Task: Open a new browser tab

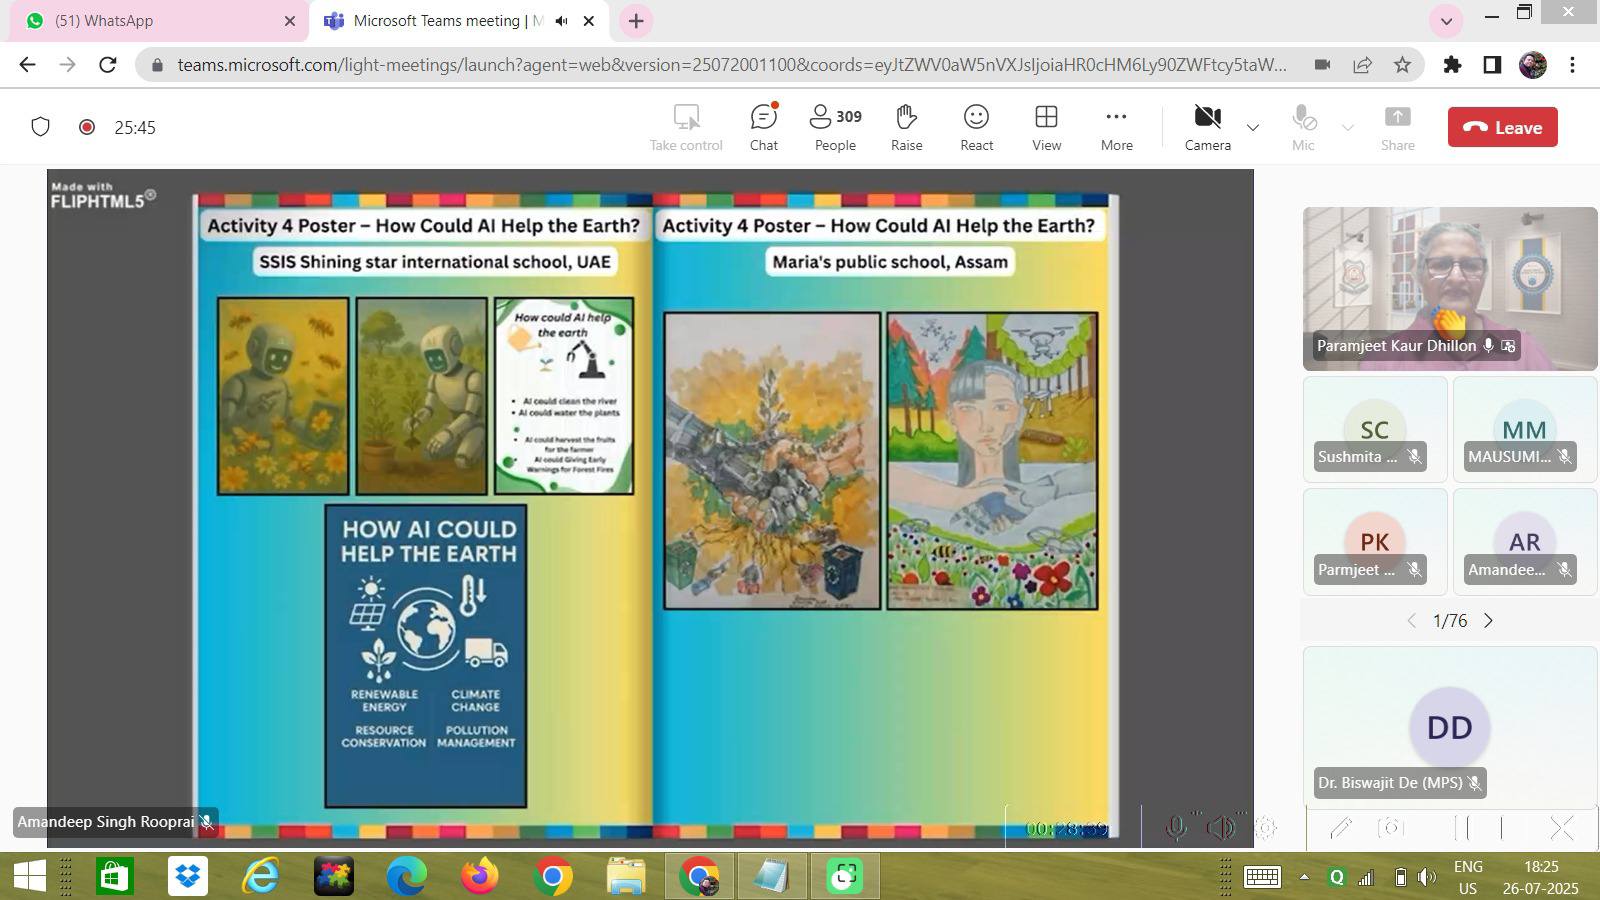Action: coord(636,21)
